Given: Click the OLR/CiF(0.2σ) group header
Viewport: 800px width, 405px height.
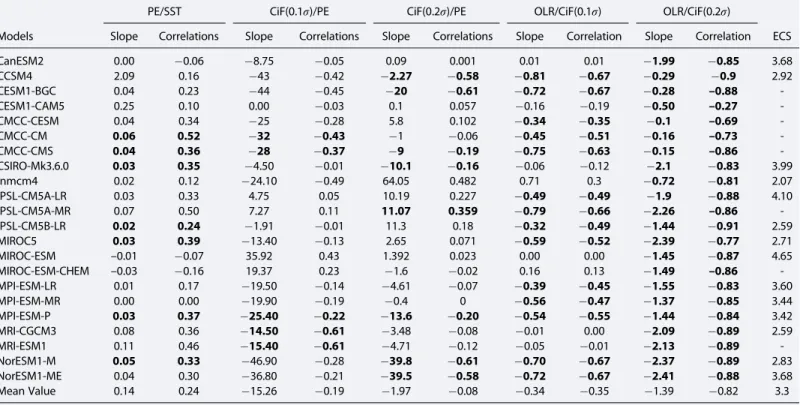Looking at the screenshot, I should 696,12.
